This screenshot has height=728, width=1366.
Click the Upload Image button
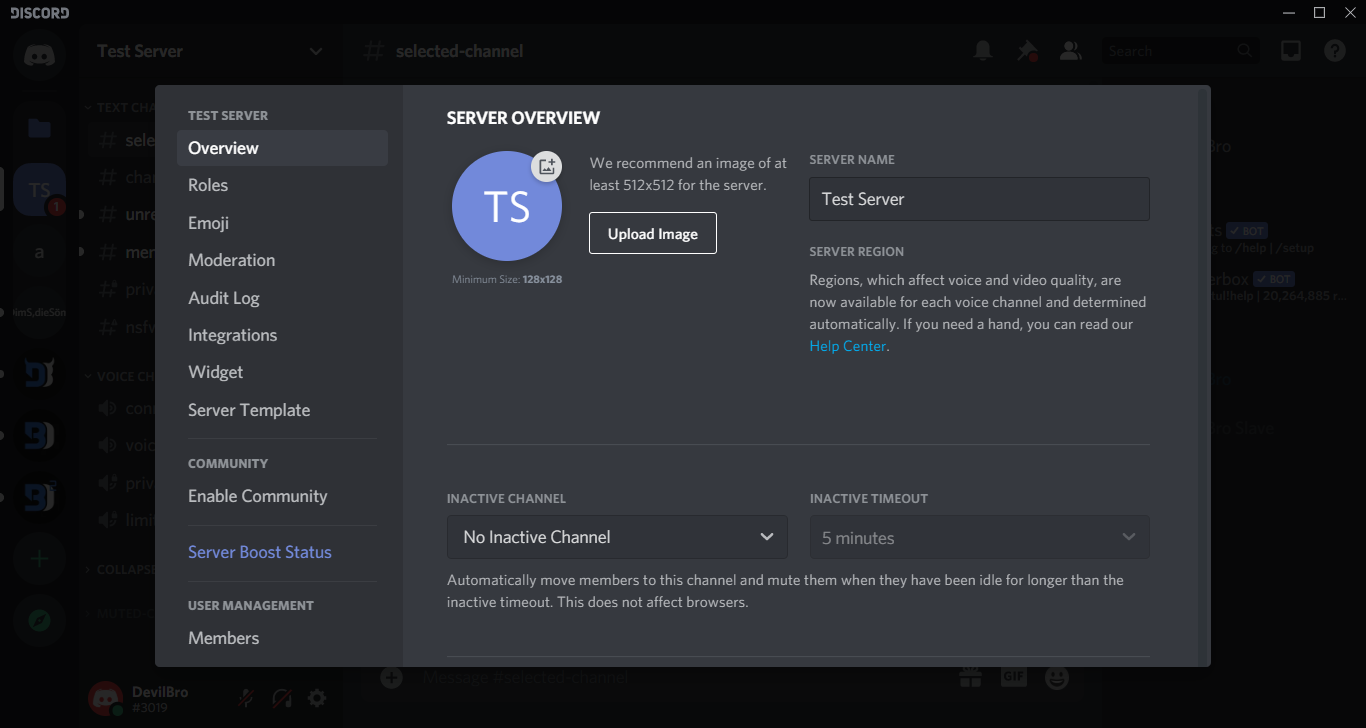tap(653, 233)
